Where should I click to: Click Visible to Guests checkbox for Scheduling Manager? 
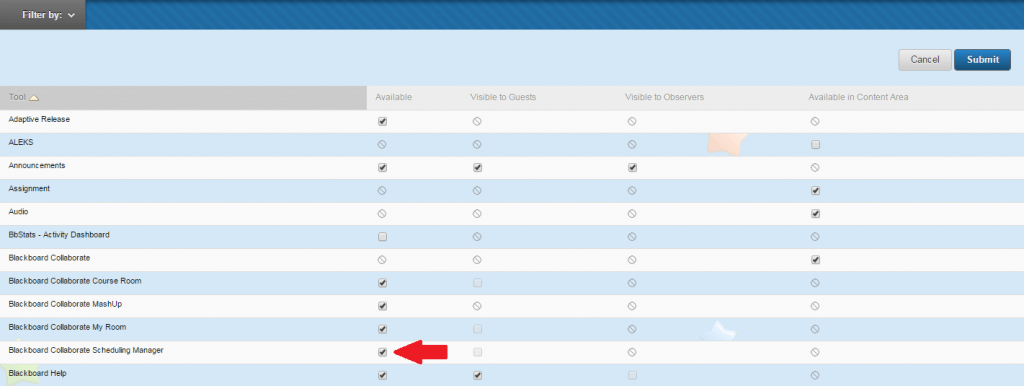point(477,352)
